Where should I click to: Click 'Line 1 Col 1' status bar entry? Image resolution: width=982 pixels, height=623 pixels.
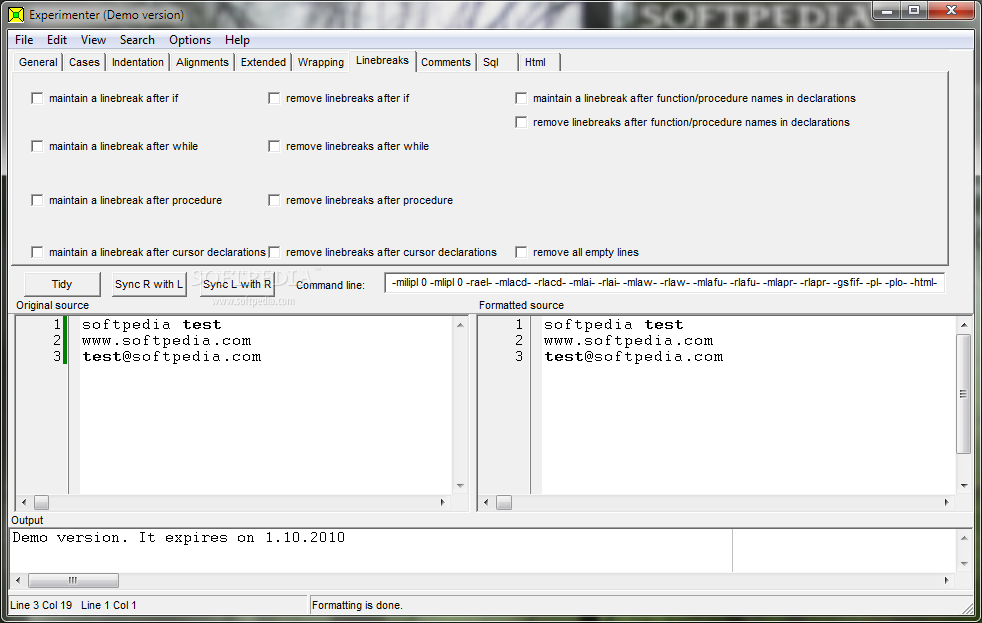109,605
